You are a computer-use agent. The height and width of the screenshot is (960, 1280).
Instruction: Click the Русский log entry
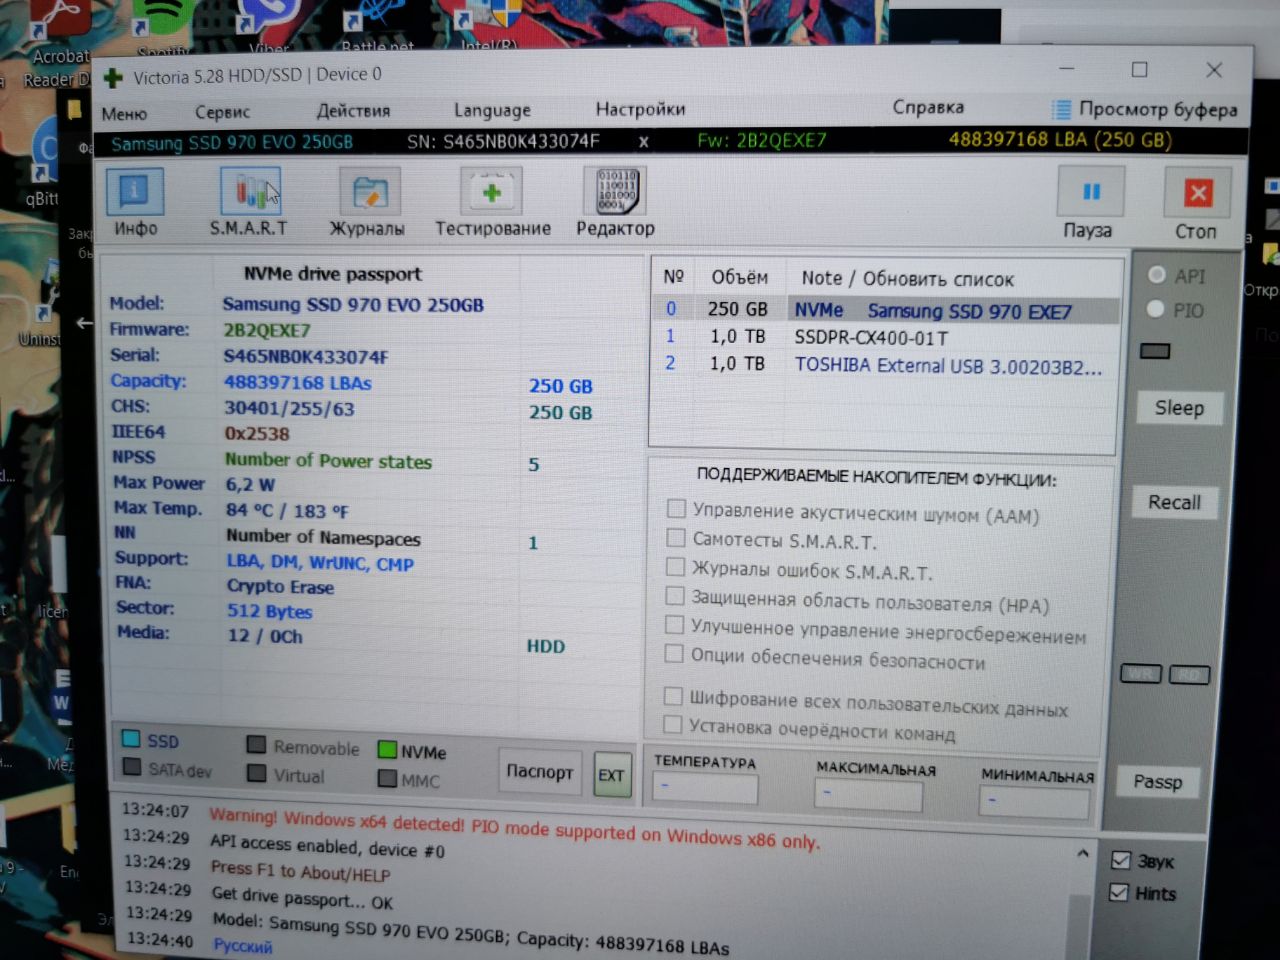point(242,945)
